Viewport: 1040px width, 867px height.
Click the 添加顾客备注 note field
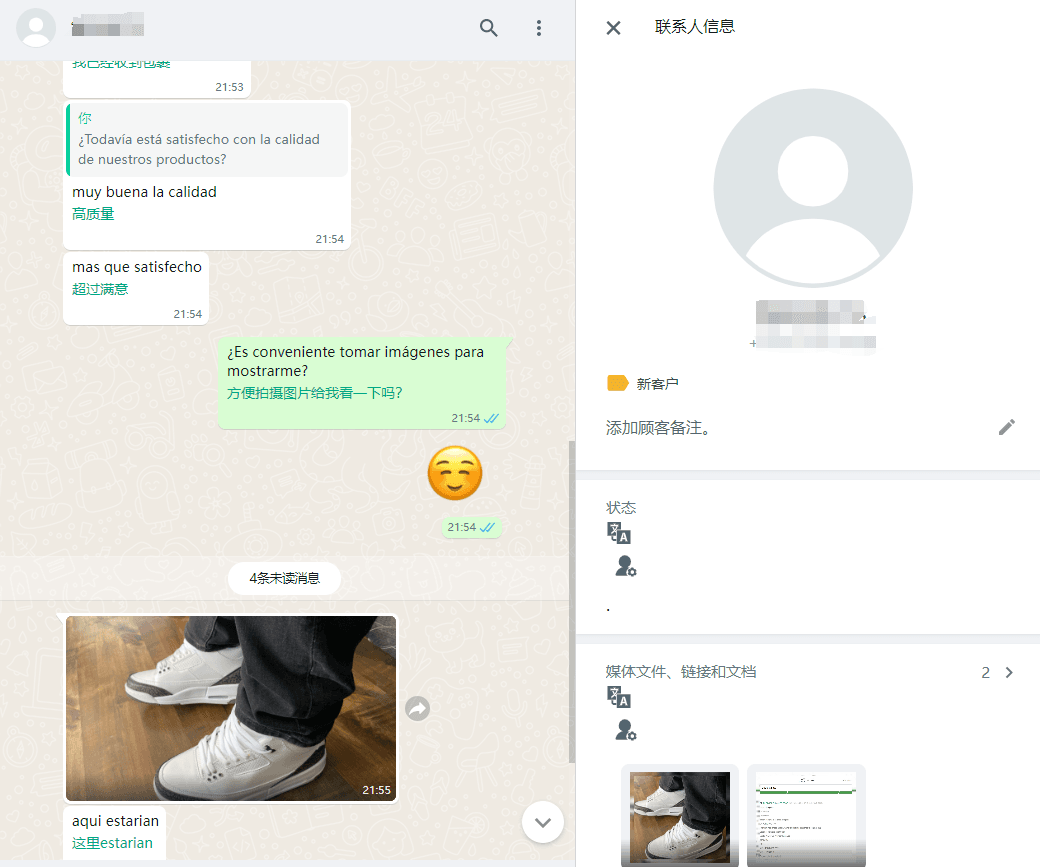pyautogui.click(x=659, y=428)
